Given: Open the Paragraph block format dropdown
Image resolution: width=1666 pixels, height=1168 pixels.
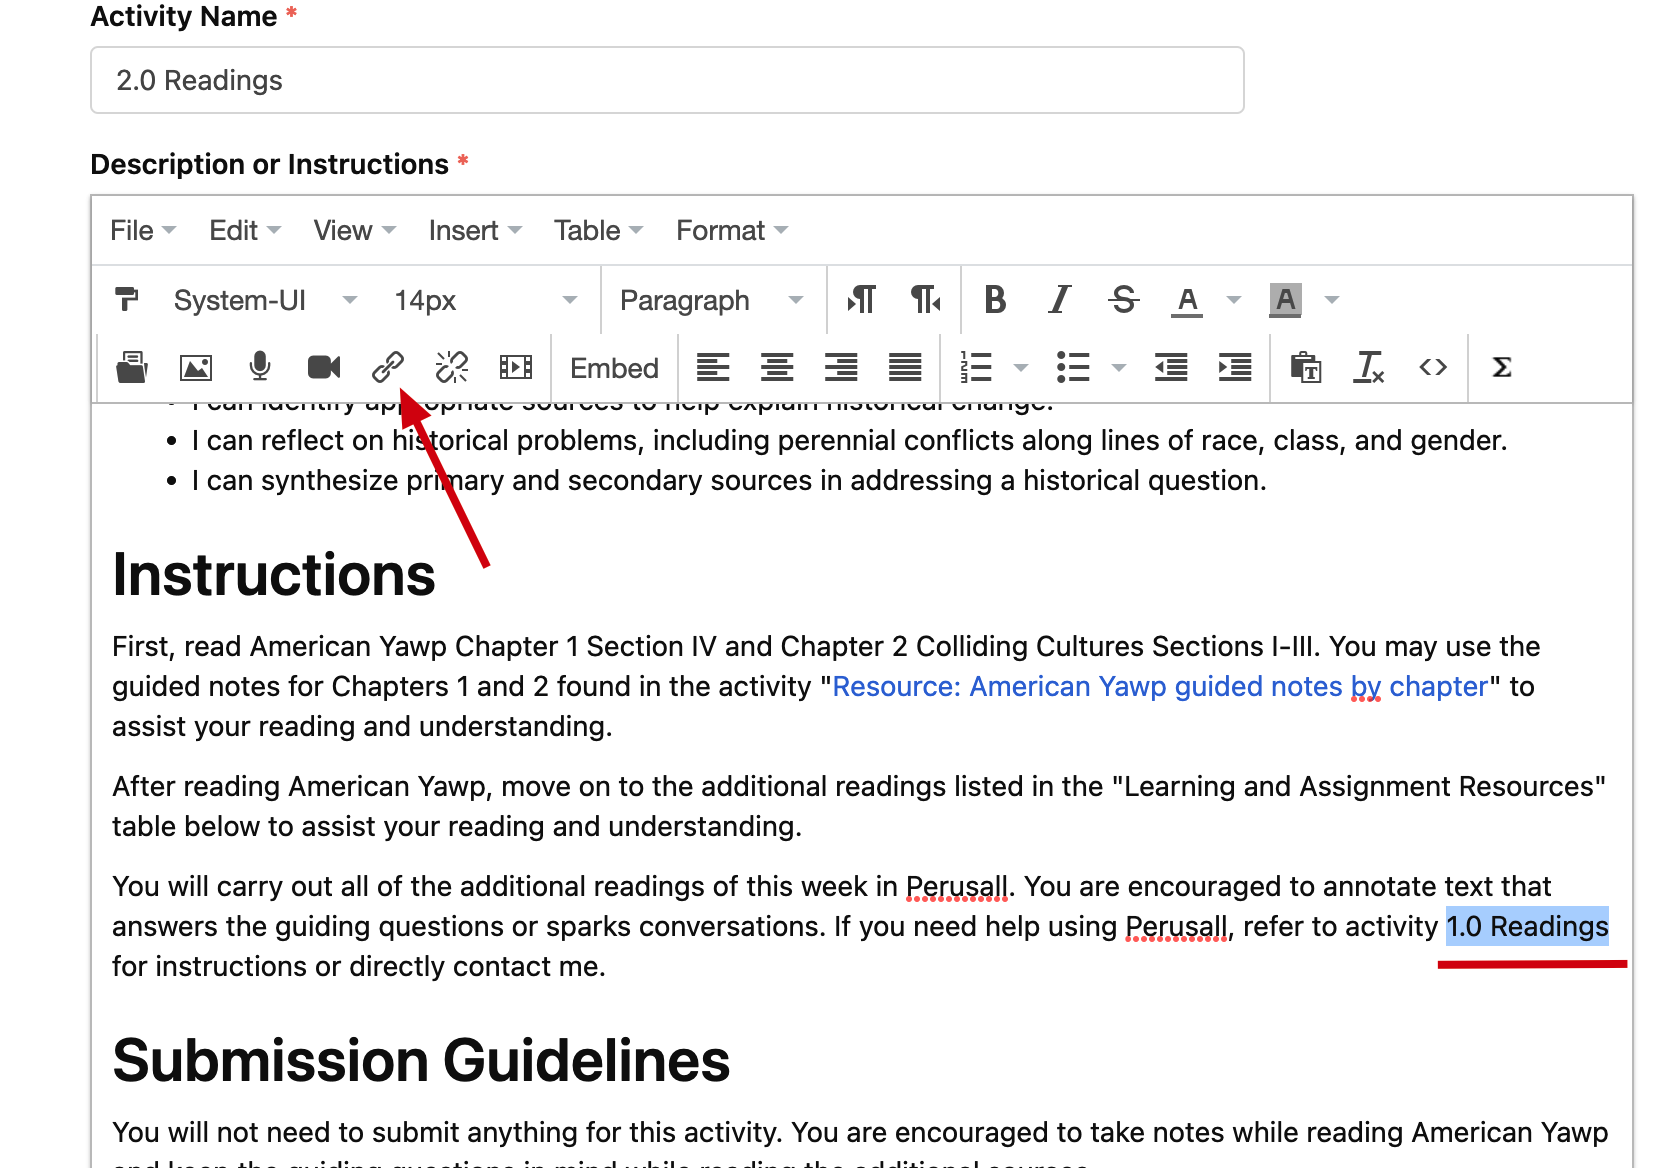Looking at the screenshot, I should tap(712, 300).
